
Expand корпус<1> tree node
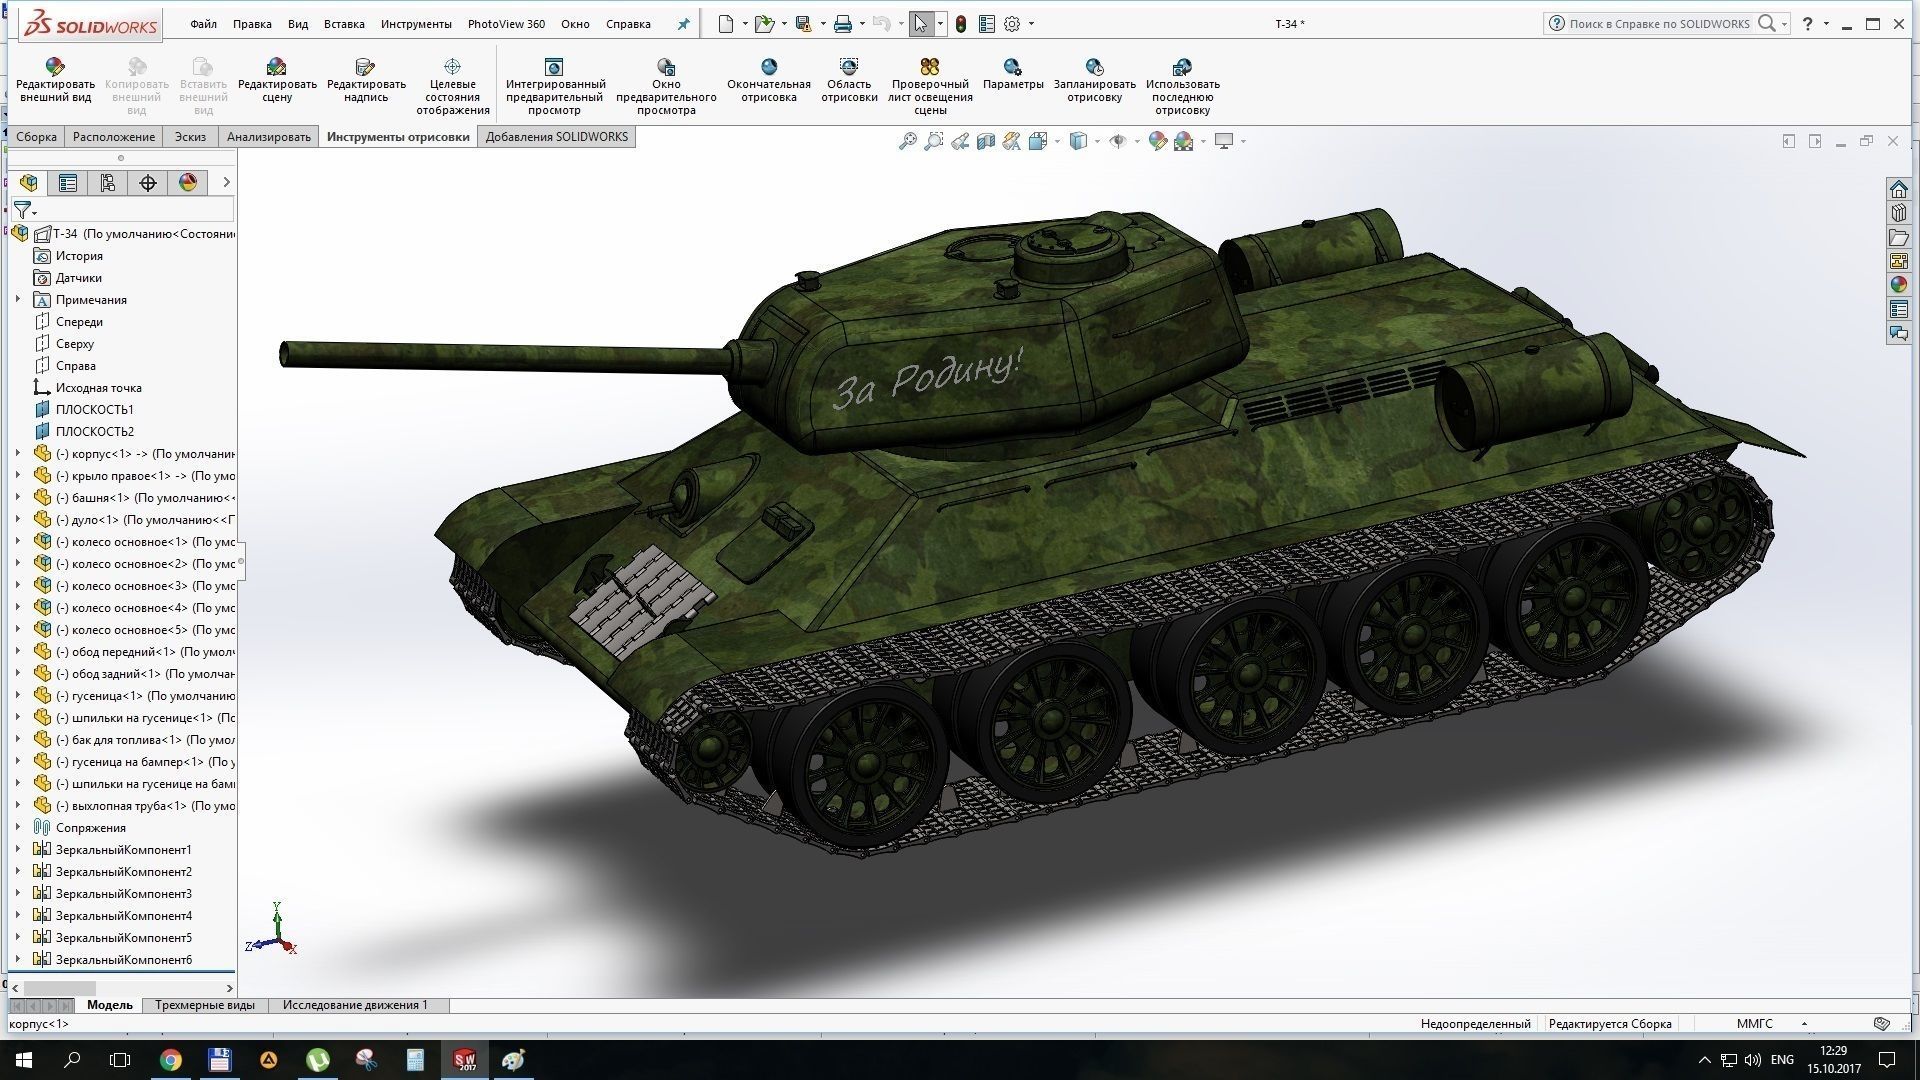click(17, 453)
